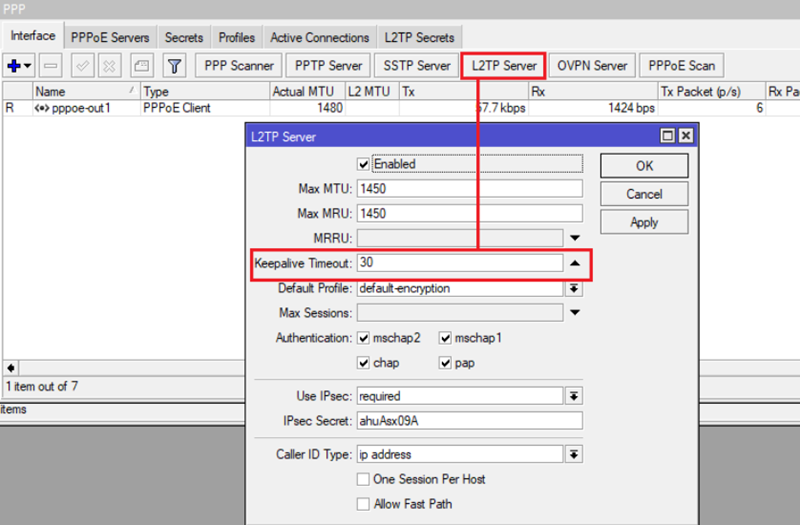Open the funnel Filter icon

click(x=174, y=66)
